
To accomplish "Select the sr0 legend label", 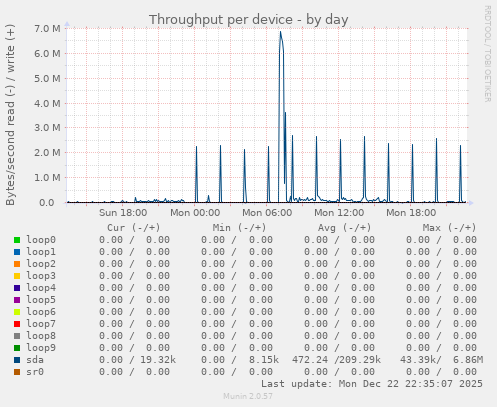I will pyautogui.click(x=35, y=372).
